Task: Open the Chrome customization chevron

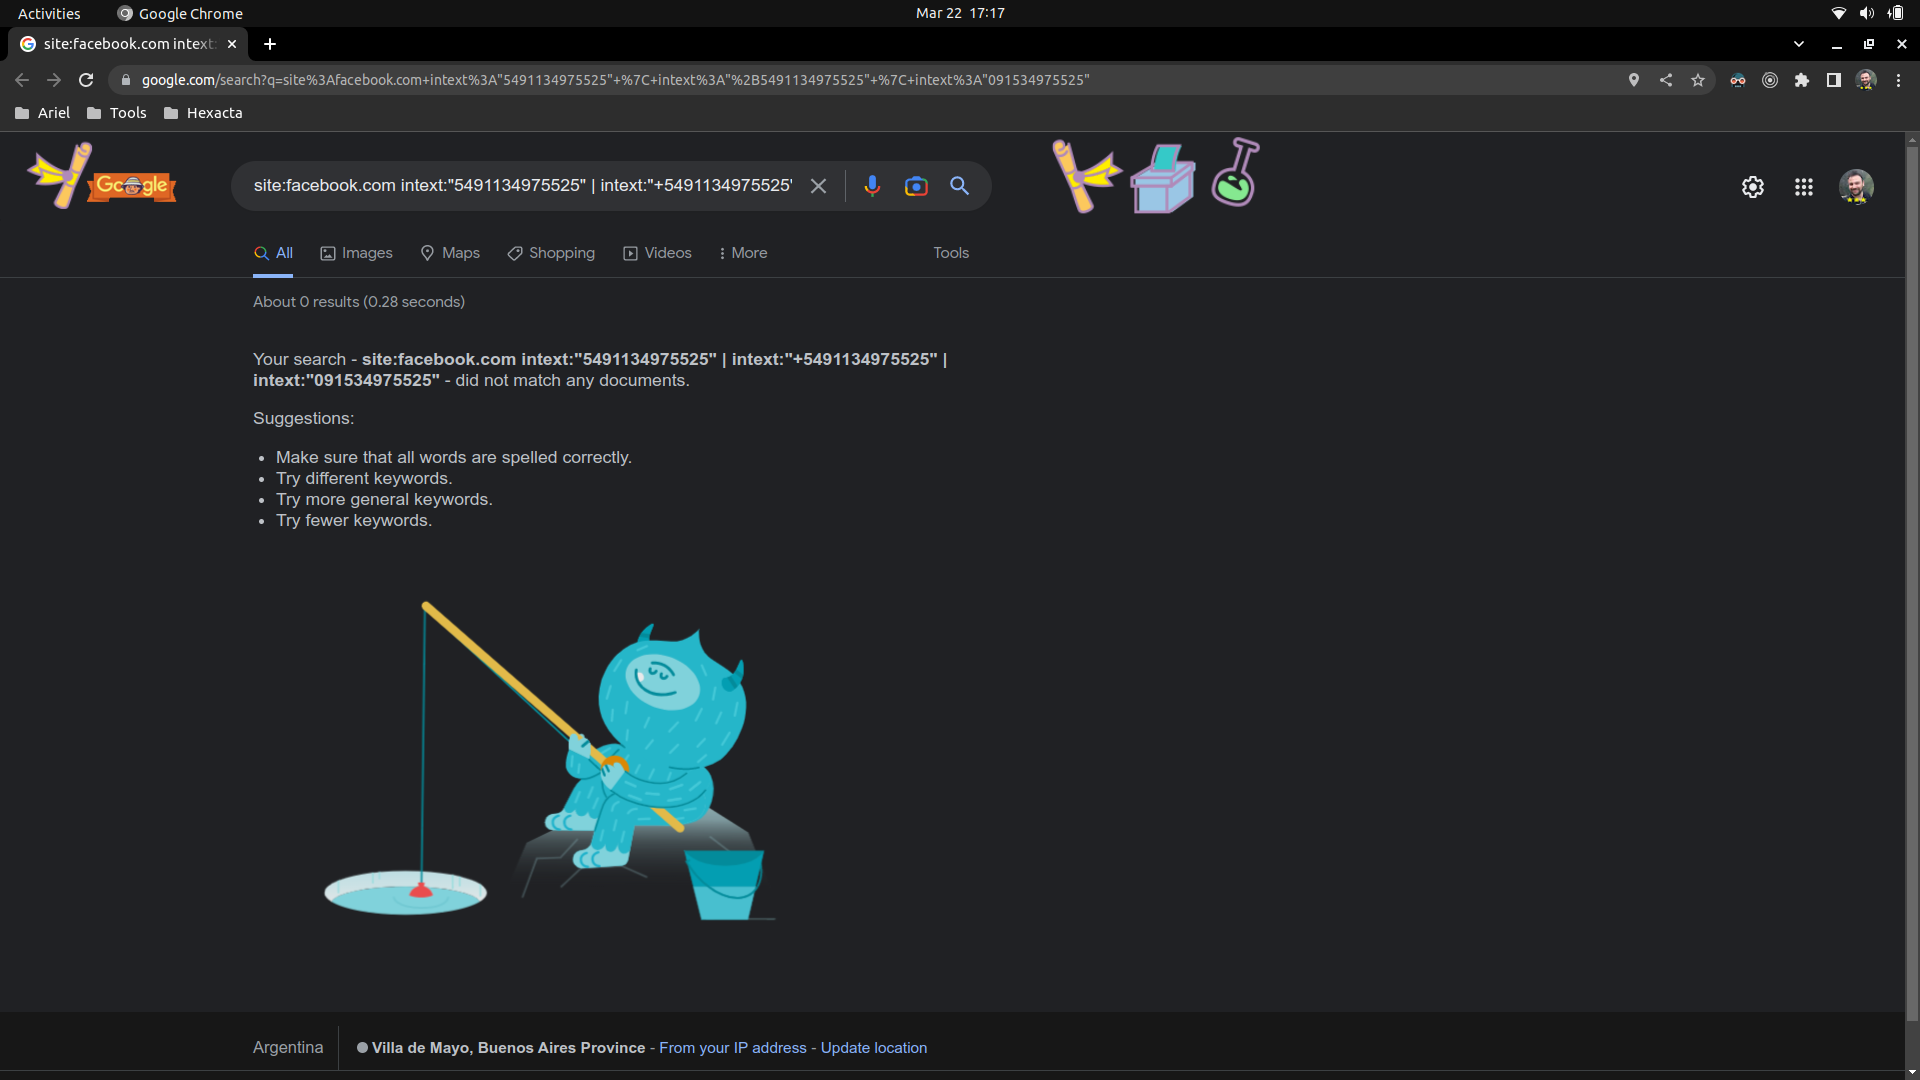Action: click(x=1799, y=44)
